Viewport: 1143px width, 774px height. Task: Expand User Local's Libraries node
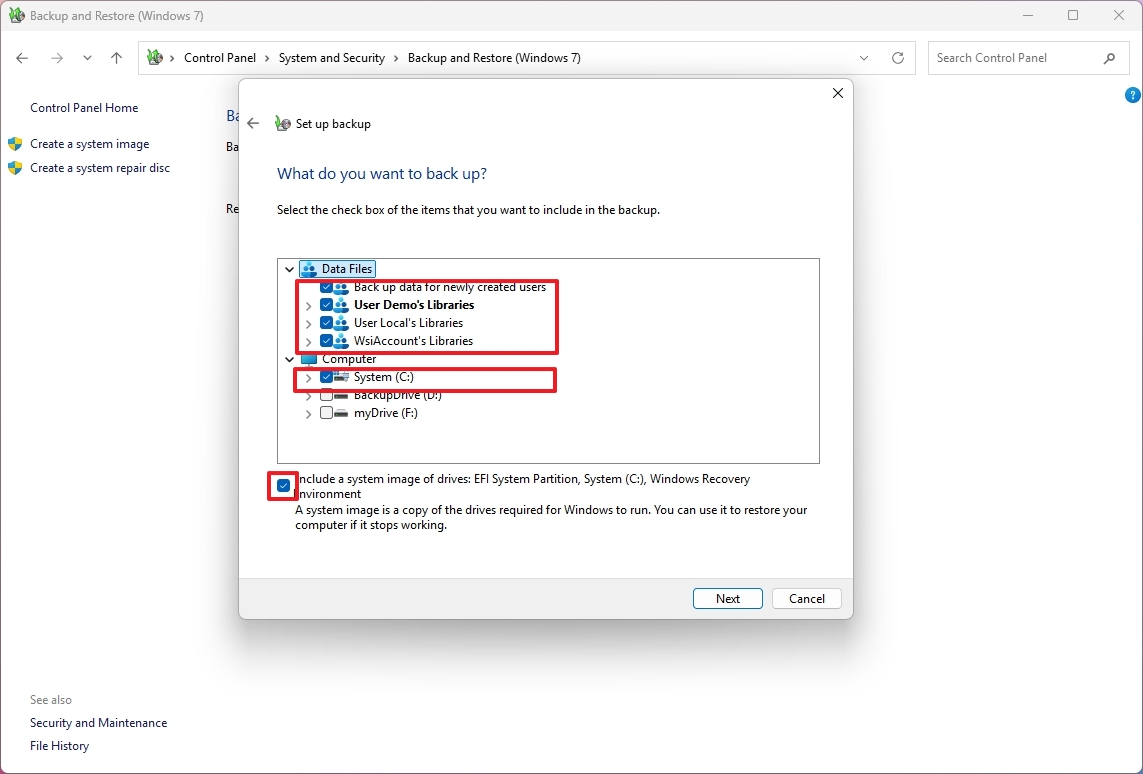point(308,324)
